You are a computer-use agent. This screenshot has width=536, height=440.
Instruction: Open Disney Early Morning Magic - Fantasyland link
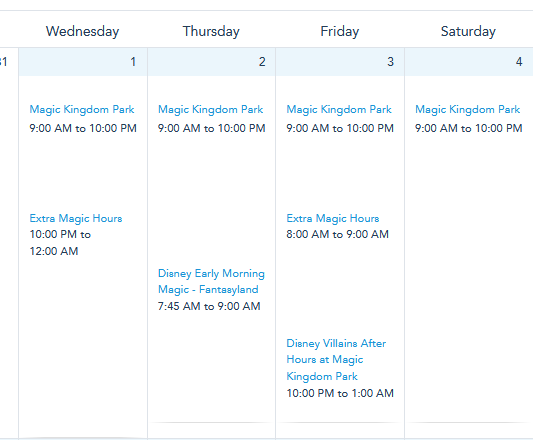pos(211,281)
